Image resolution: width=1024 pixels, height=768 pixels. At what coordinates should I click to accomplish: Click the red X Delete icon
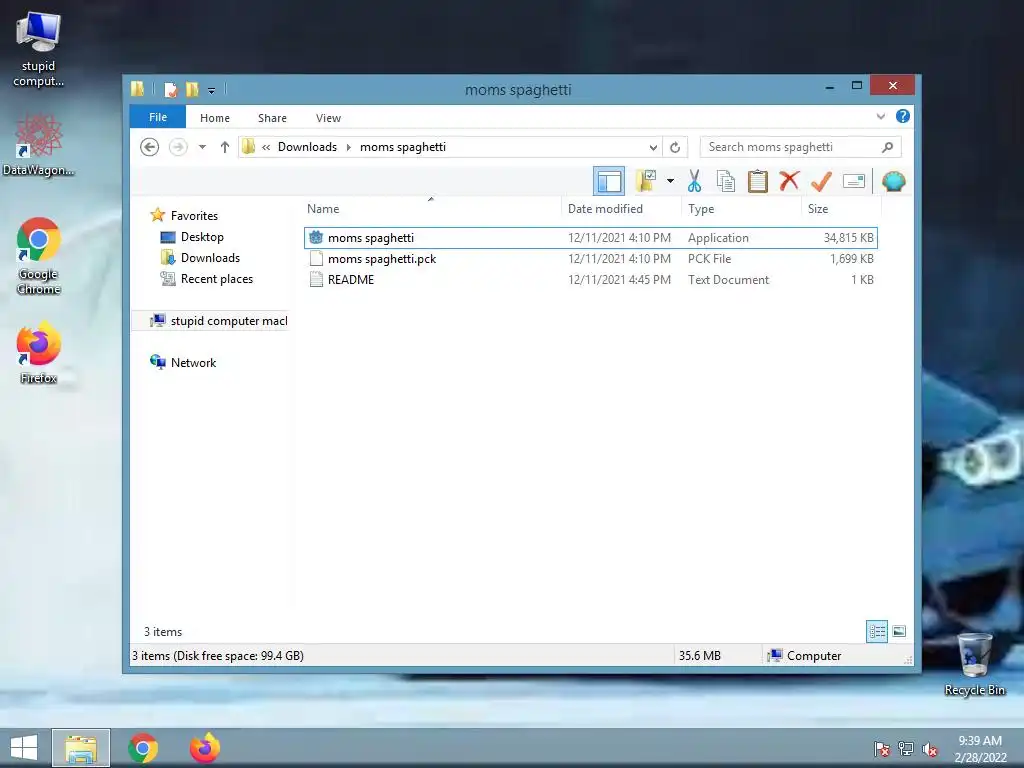789,180
